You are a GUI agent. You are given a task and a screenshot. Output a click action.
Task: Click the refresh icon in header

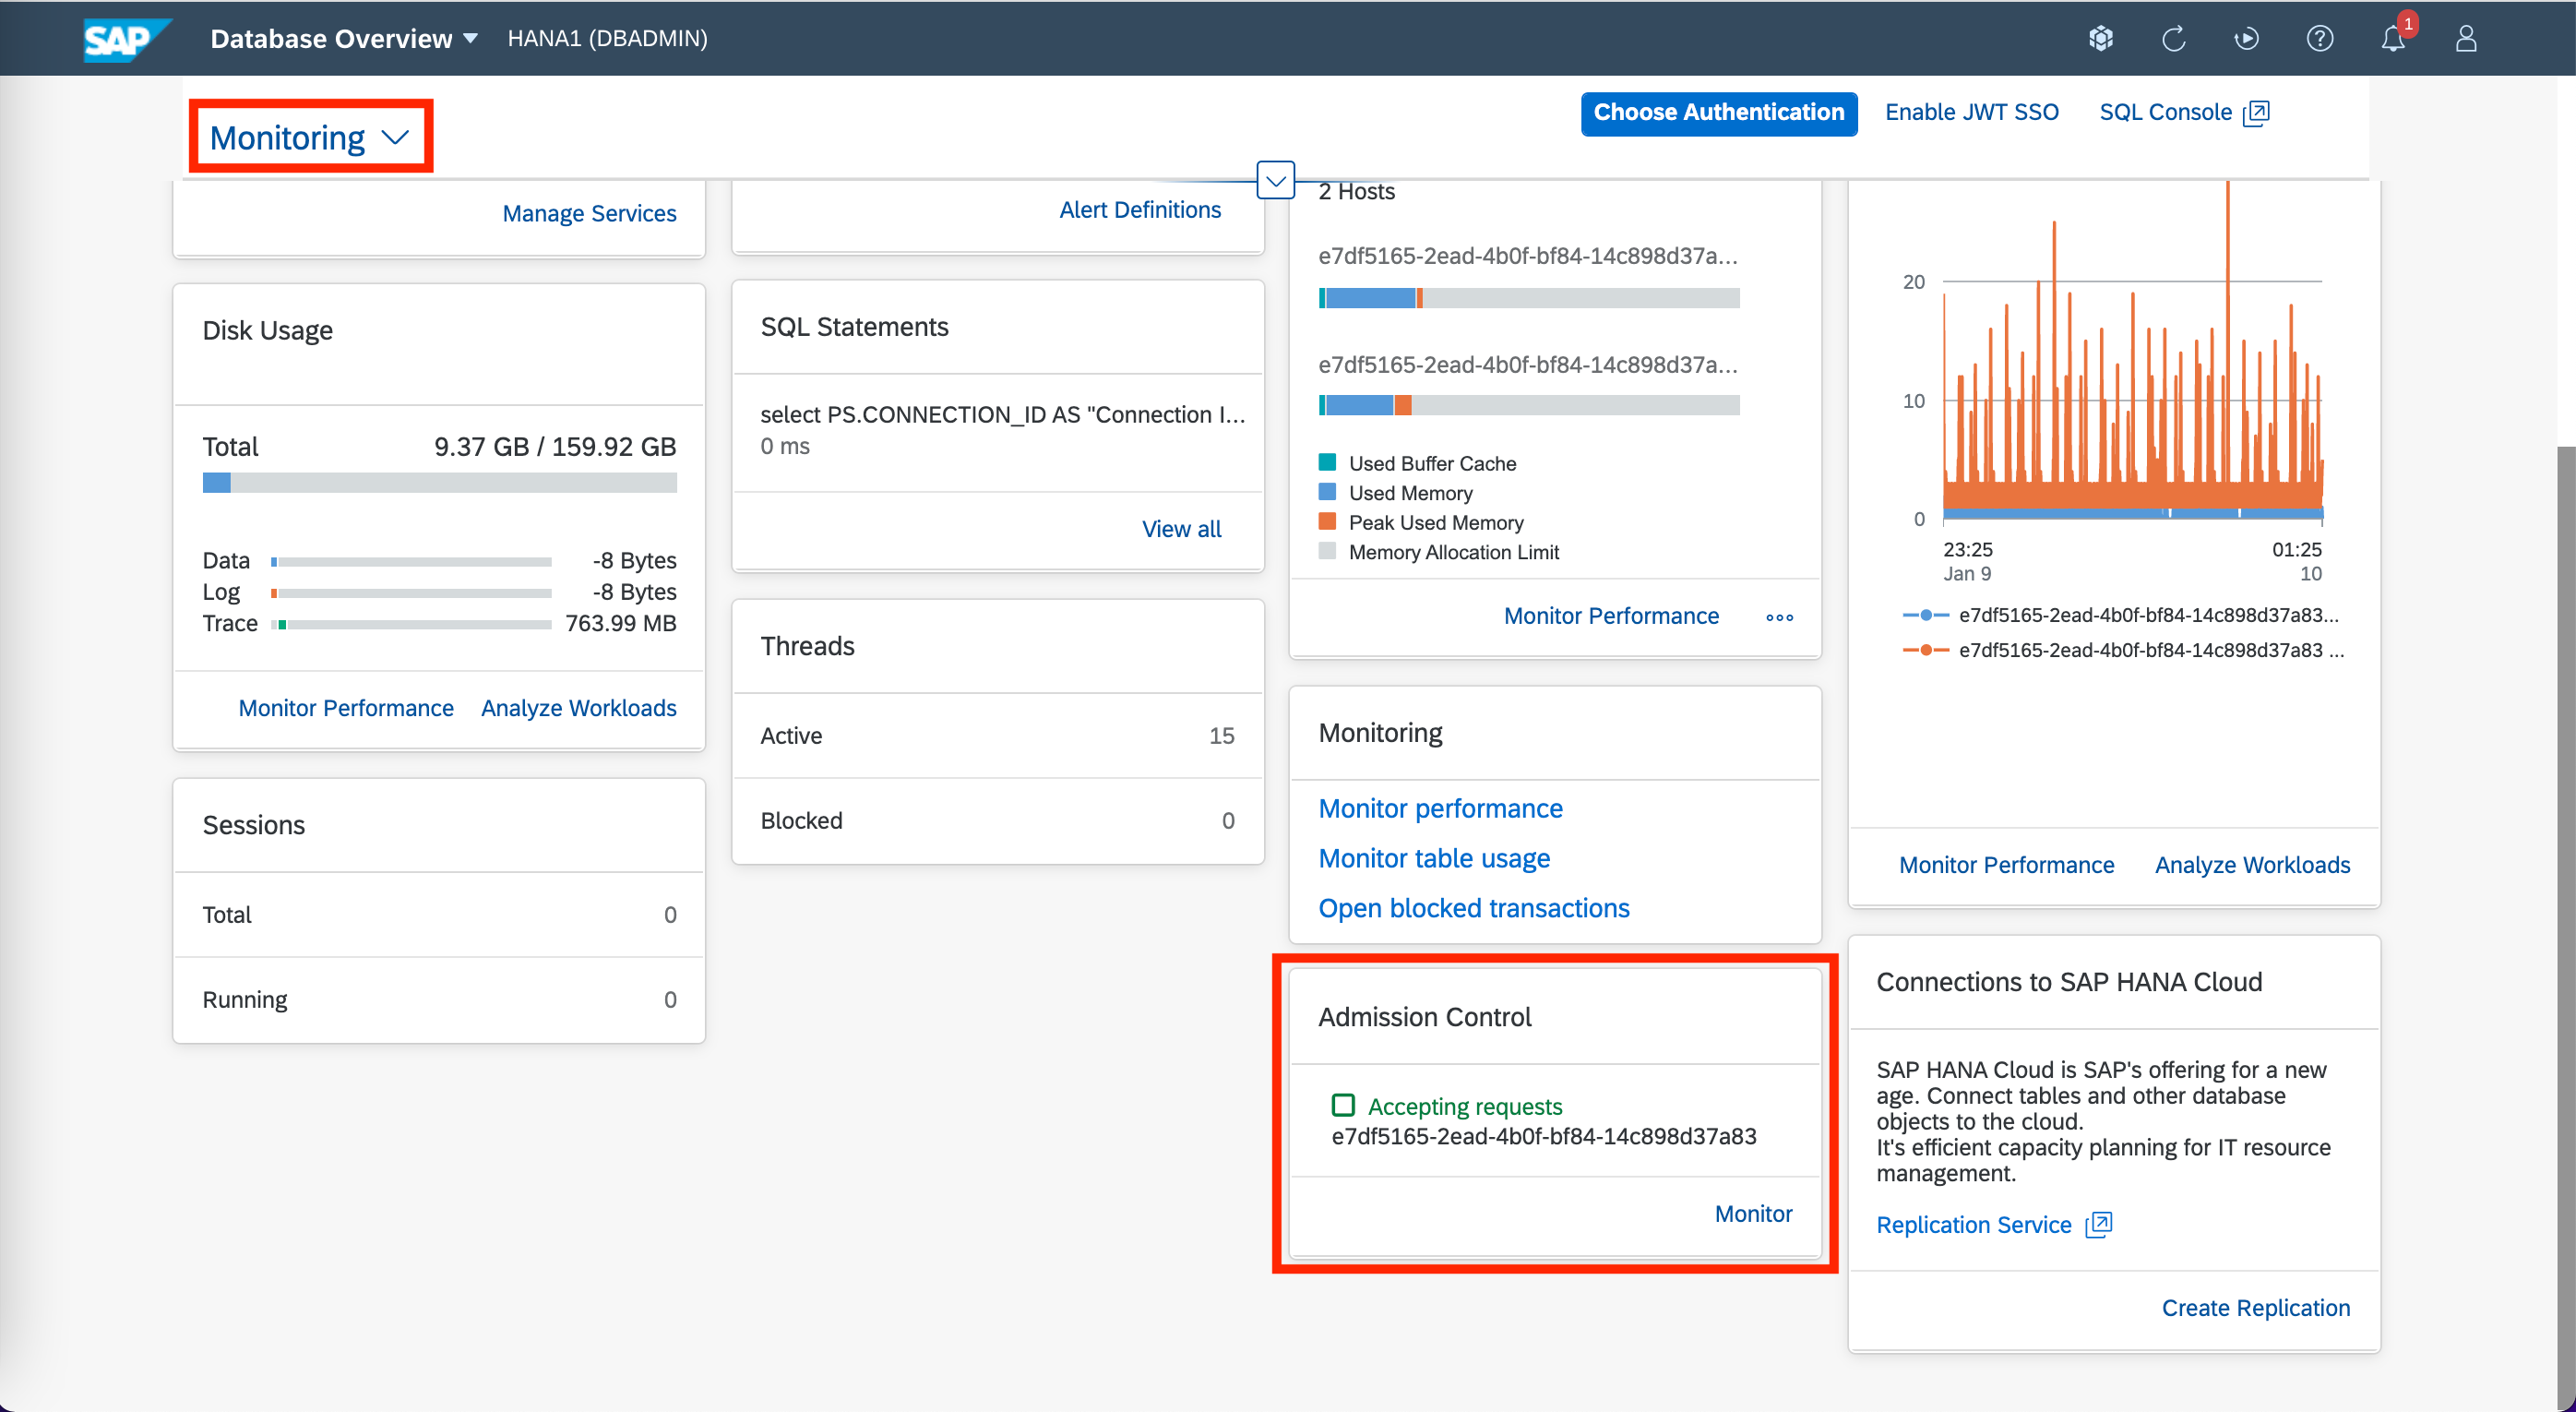tap(2173, 38)
